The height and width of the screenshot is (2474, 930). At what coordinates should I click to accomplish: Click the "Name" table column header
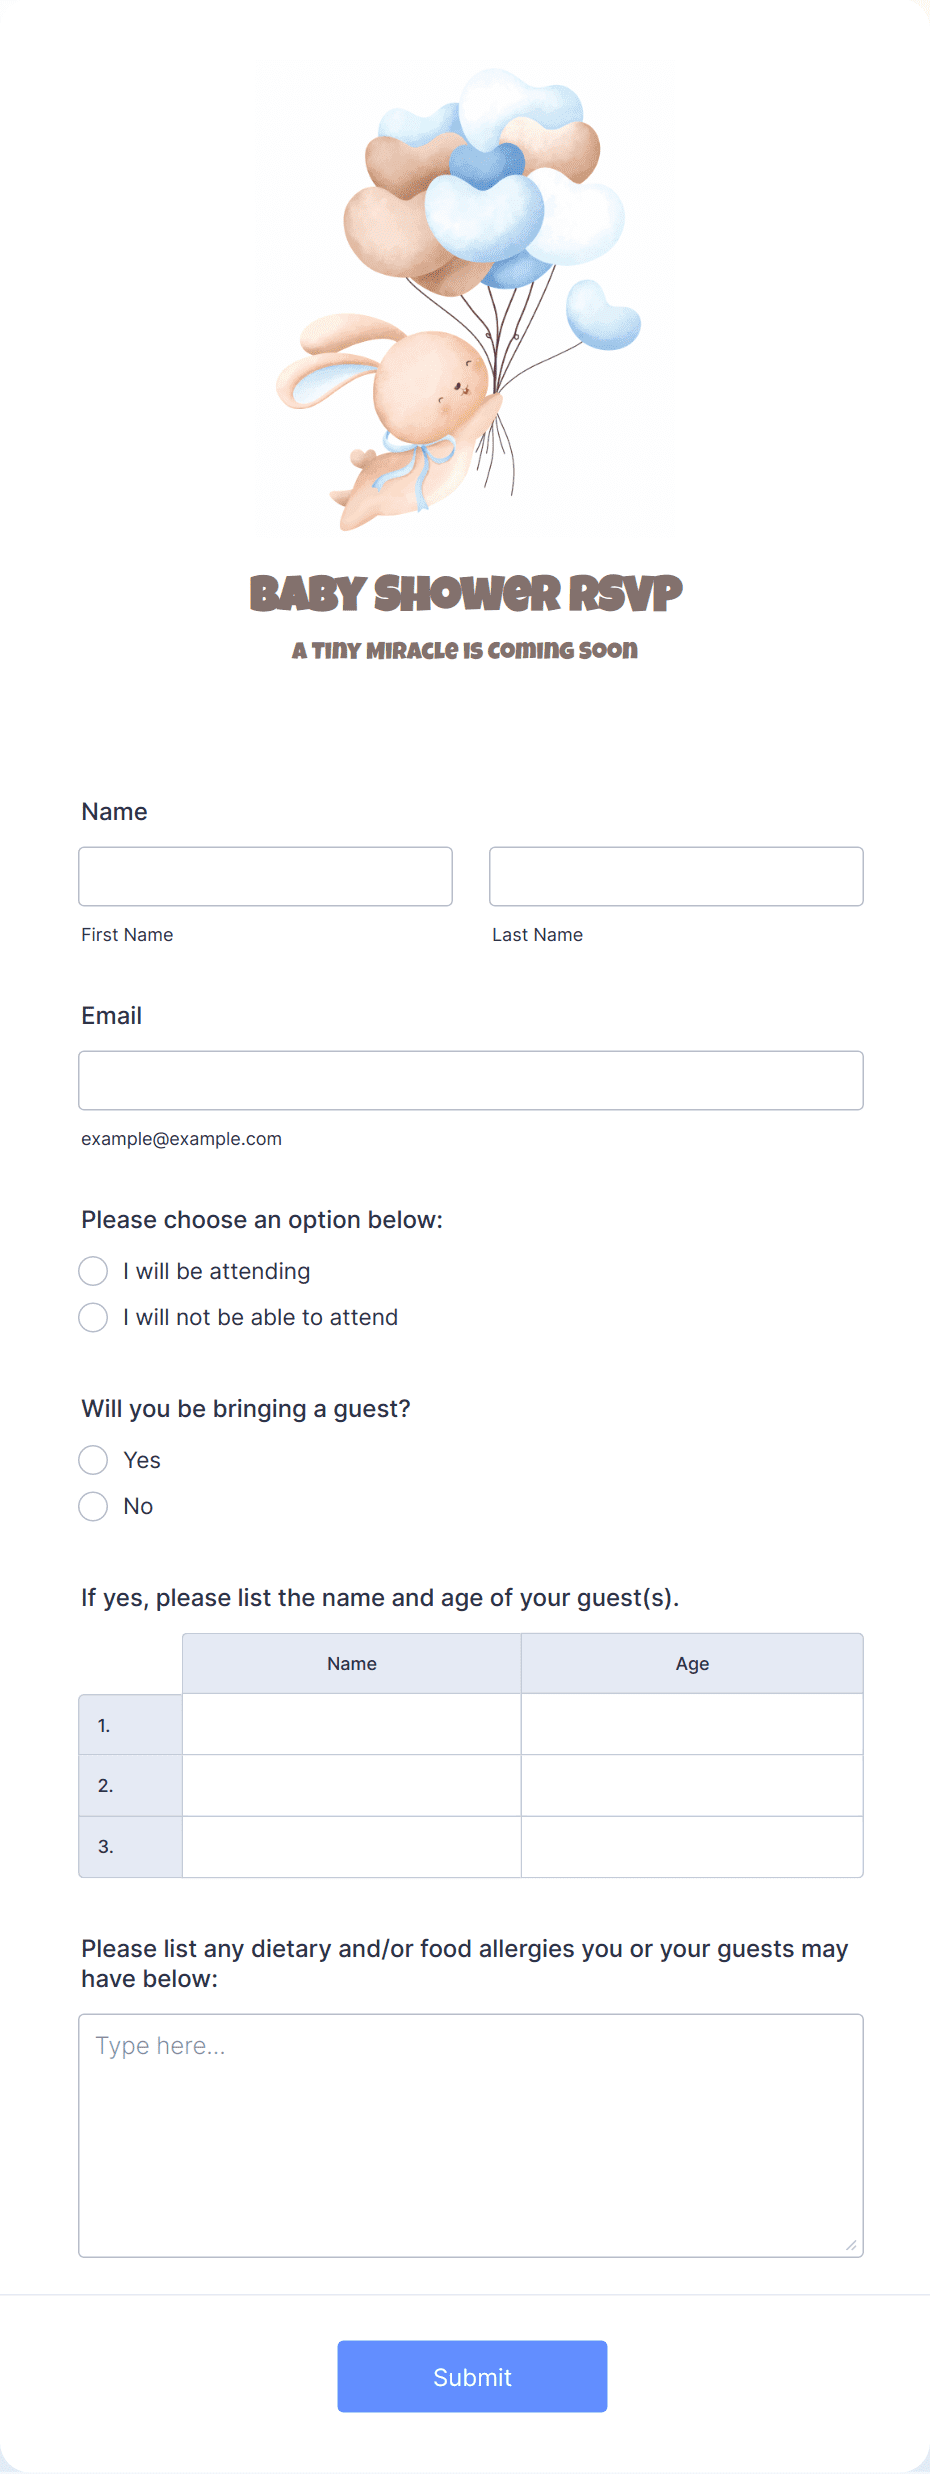pos(352,1663)
